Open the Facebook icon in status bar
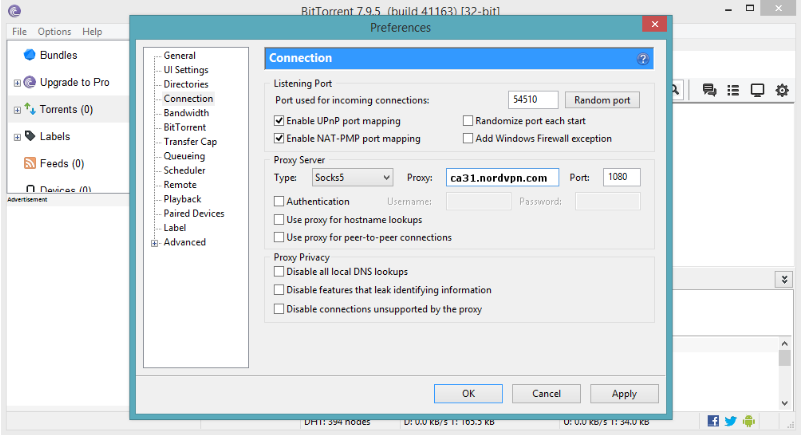801x435 pixels. click(713, 421)
